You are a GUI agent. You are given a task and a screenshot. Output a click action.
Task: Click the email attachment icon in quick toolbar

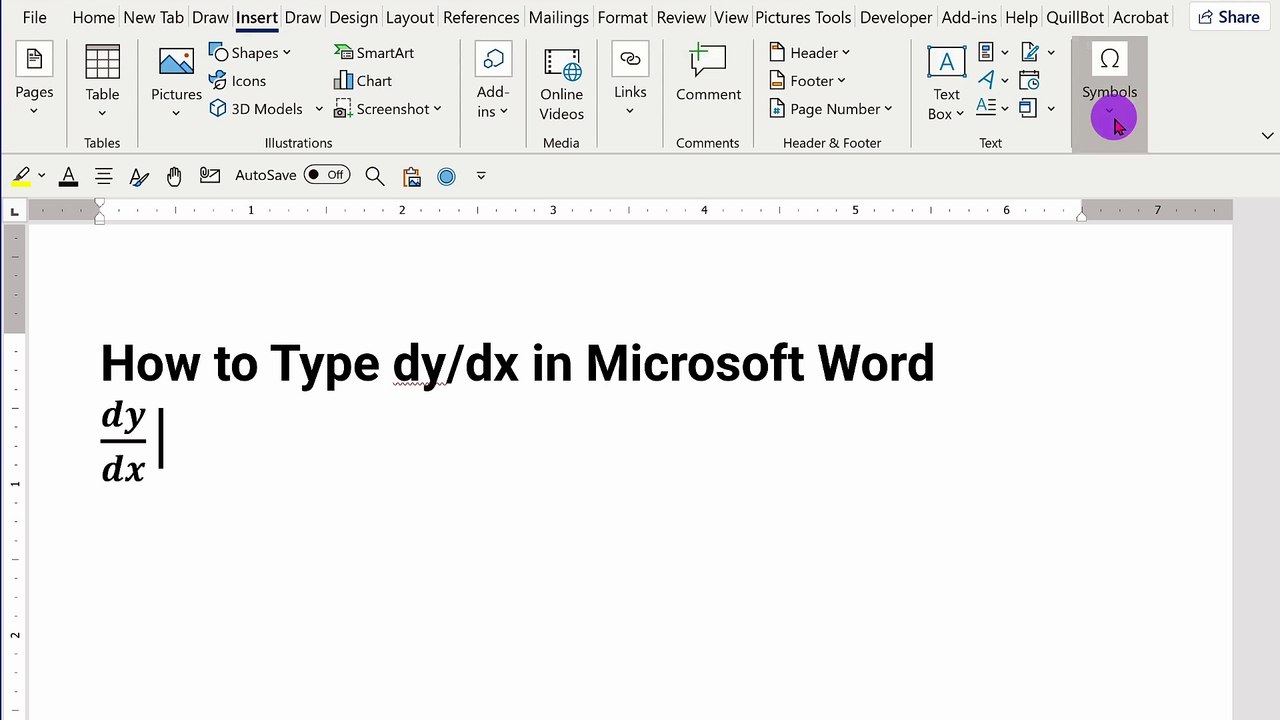[x=209, y=176]
